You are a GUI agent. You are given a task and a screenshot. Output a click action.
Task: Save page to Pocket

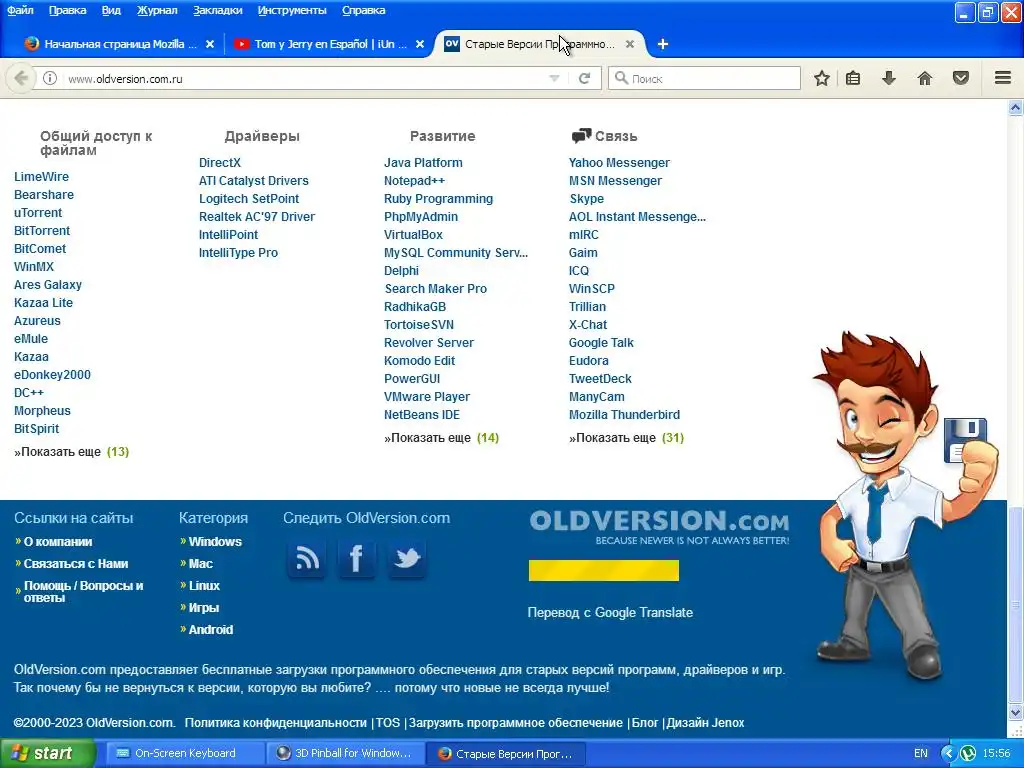coord(961,78)
